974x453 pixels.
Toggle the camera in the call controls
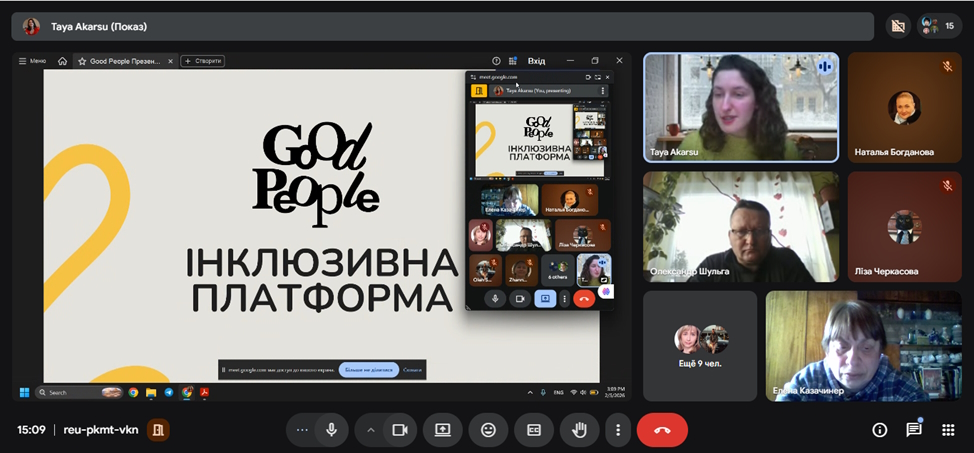click(400, 430)
